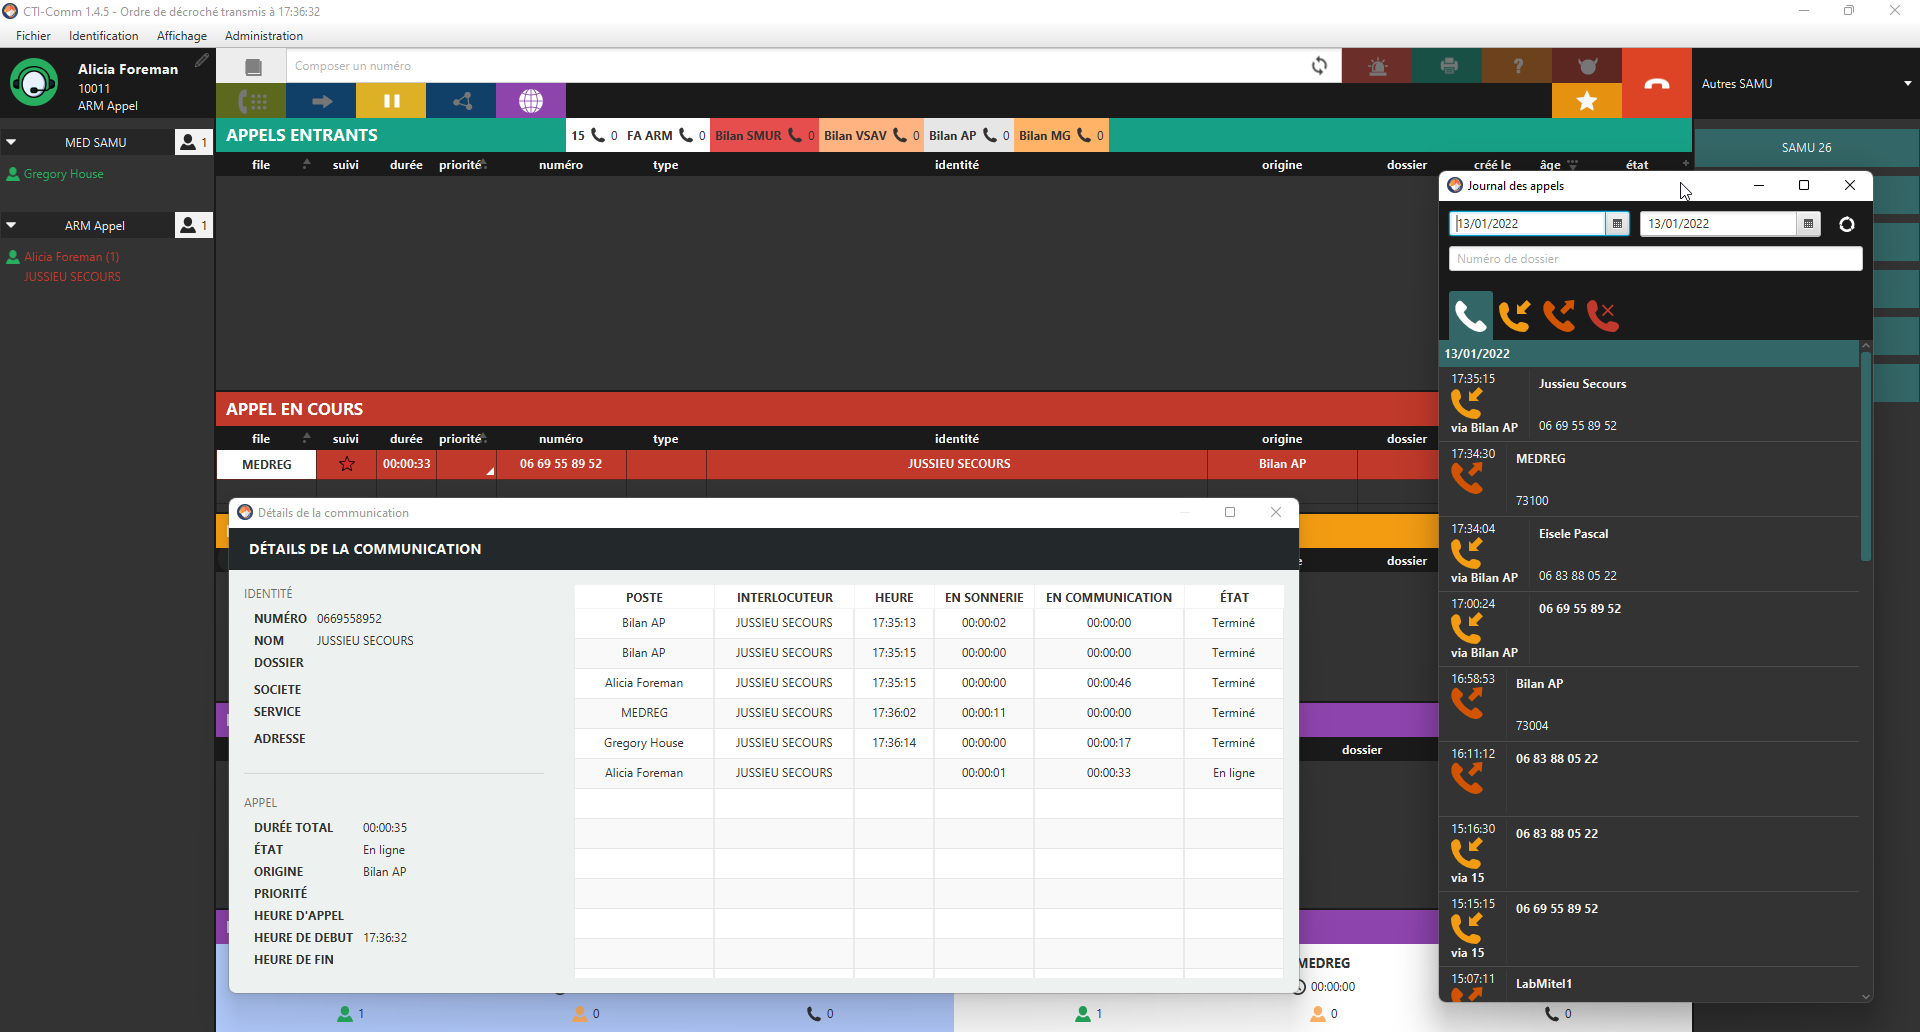Open the Affichage menu
Viewport: 1920px width, 1032px height.
point(181,36)
